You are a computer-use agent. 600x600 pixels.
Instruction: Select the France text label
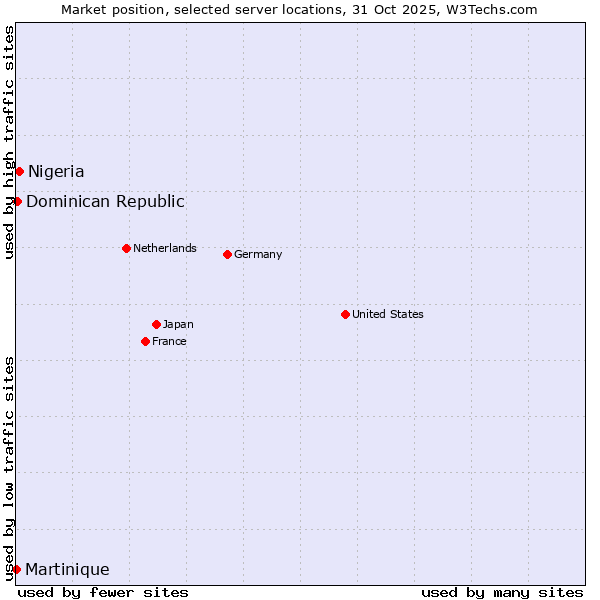click(x=169, y=341)
